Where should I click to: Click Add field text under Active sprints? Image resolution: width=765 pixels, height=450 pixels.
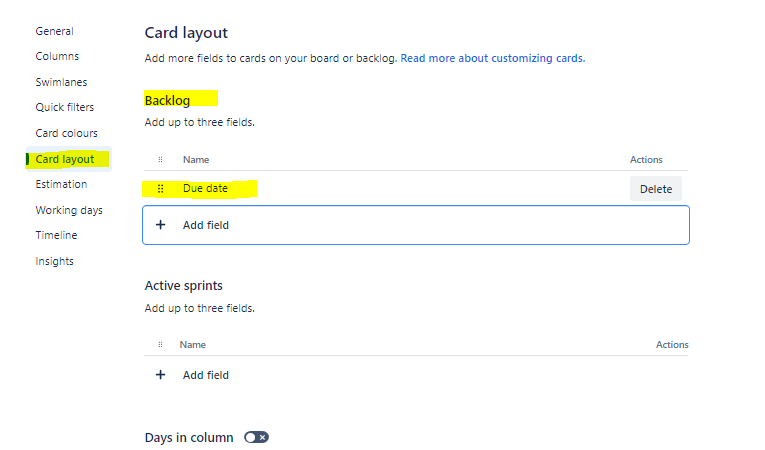point(206,375)
